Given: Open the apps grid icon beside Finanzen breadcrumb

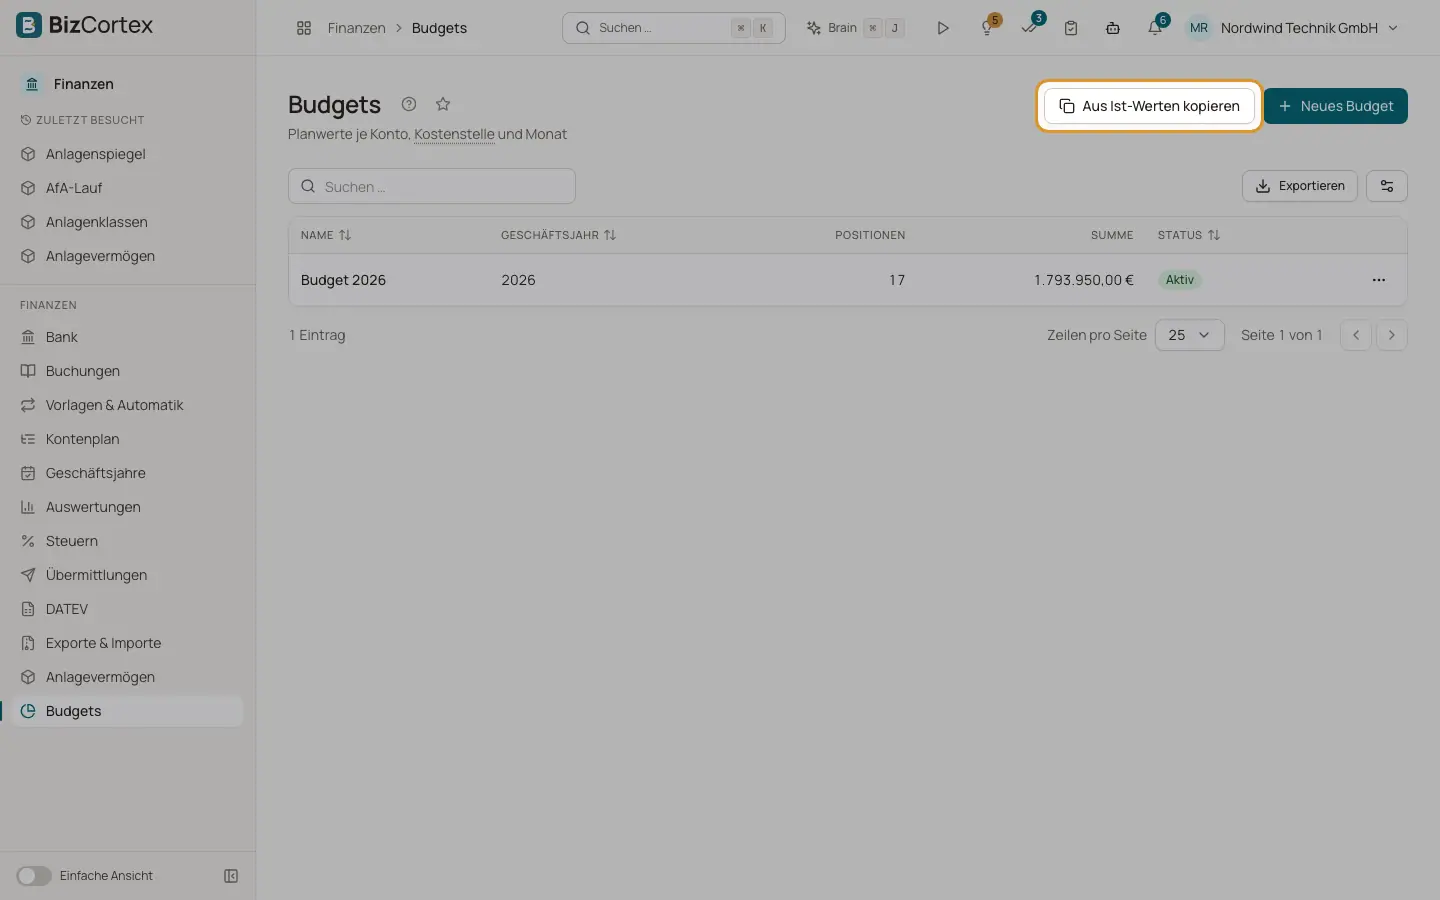Looking at the screenshot, I should 304,28.
